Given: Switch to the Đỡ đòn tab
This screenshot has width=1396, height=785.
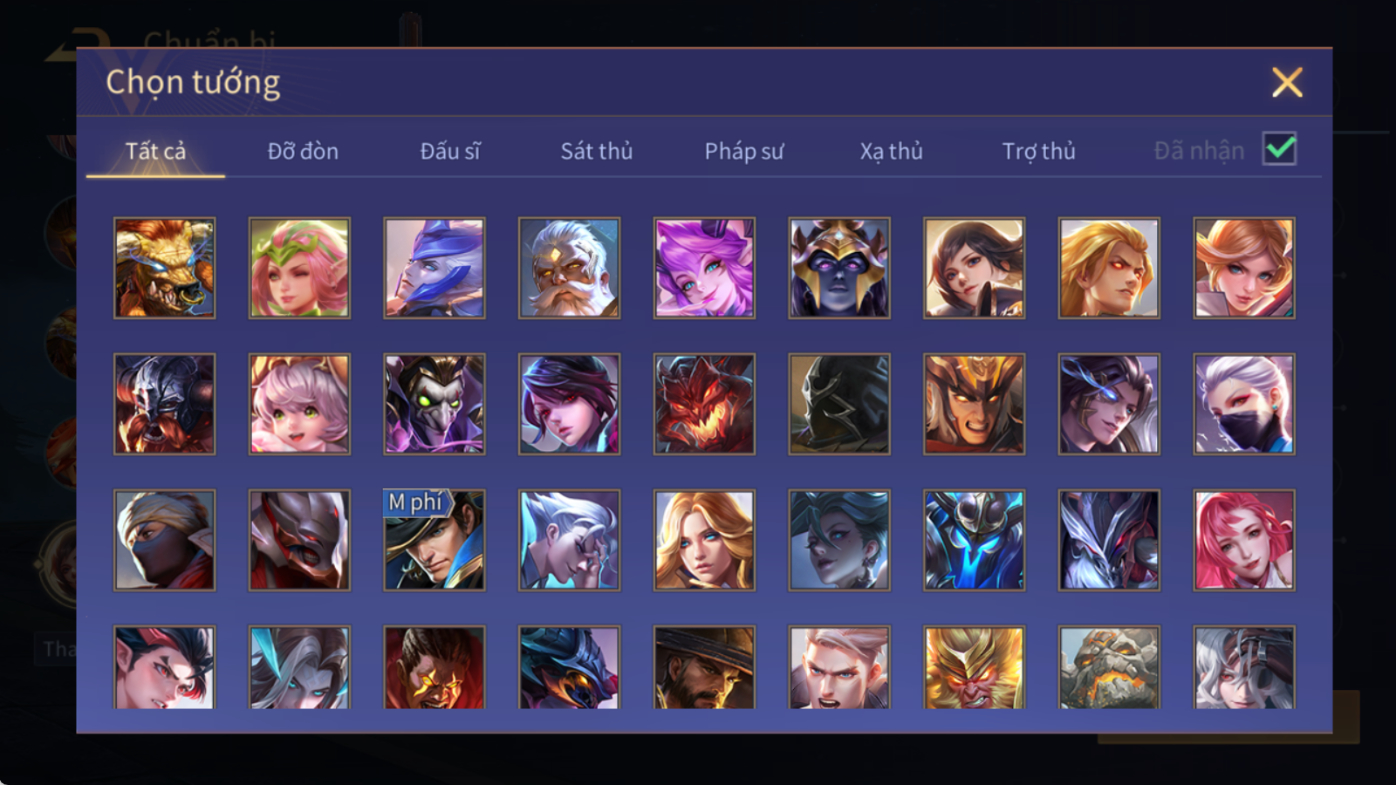Looking at the screenshot, I should click(x=303, y=151).
